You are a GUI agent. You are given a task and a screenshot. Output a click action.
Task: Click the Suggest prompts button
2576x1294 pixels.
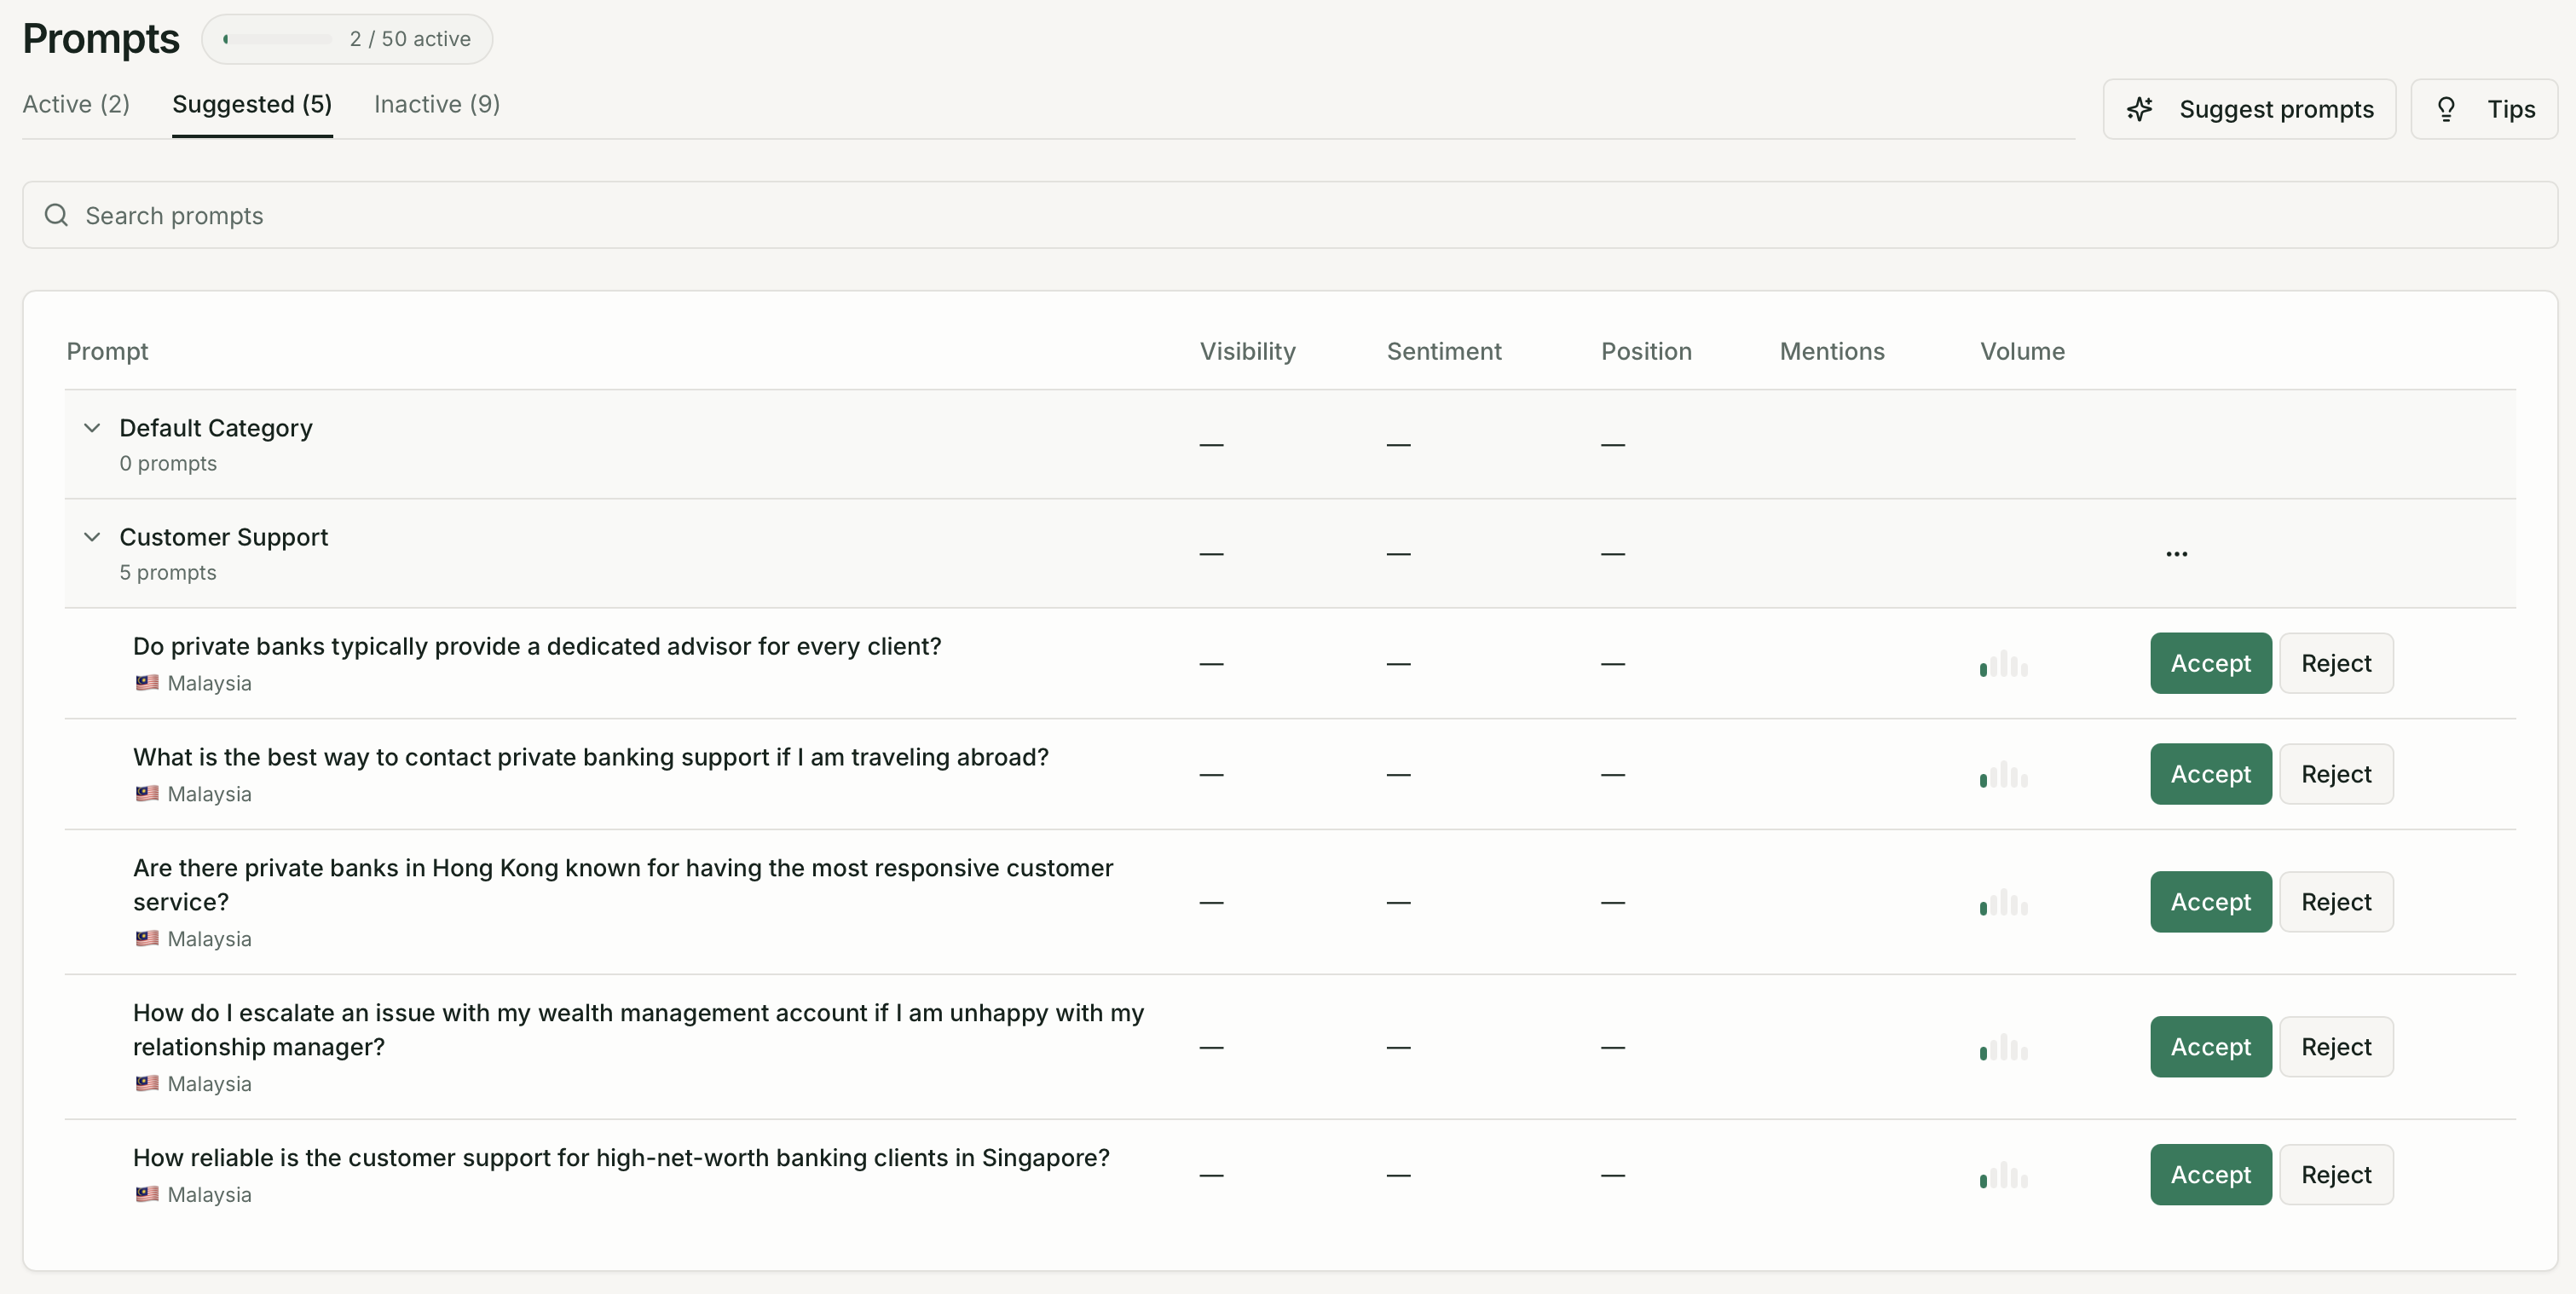click(x=2249, y=109)
